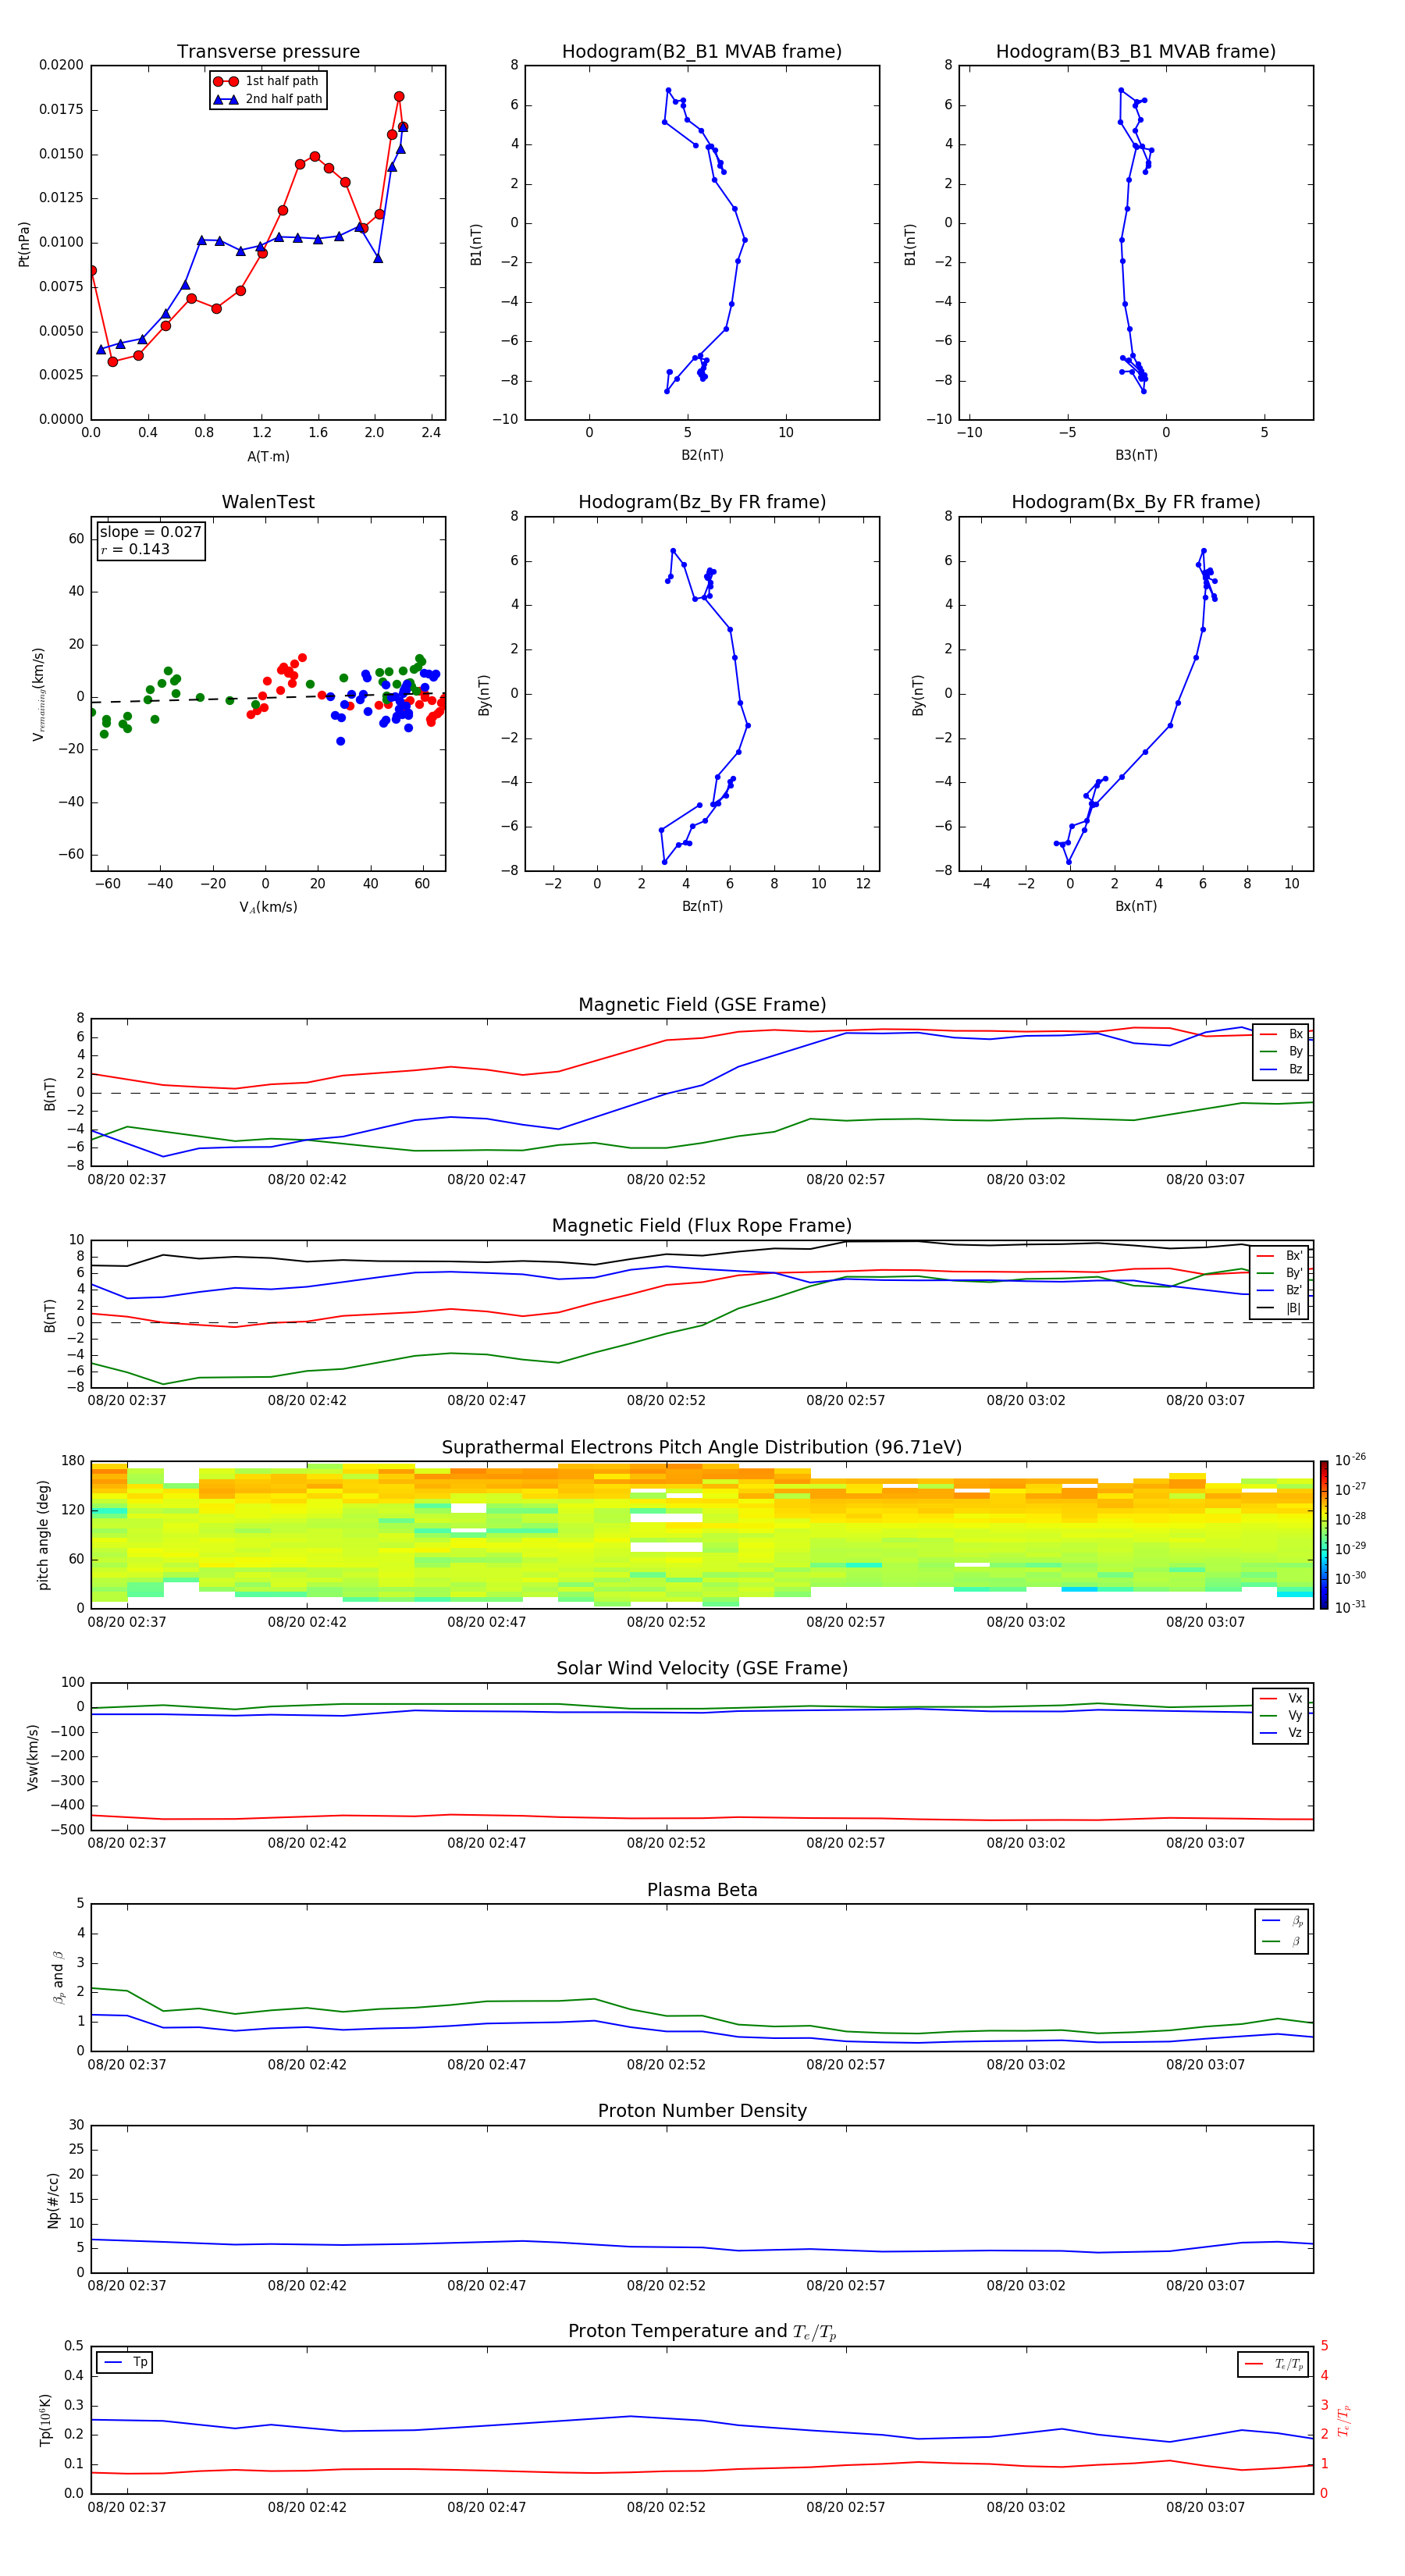The width and height of the screenshot is (1405, 2576).
Task: Select the "slope = 0.027" annotation
Action: coord(150,532)
